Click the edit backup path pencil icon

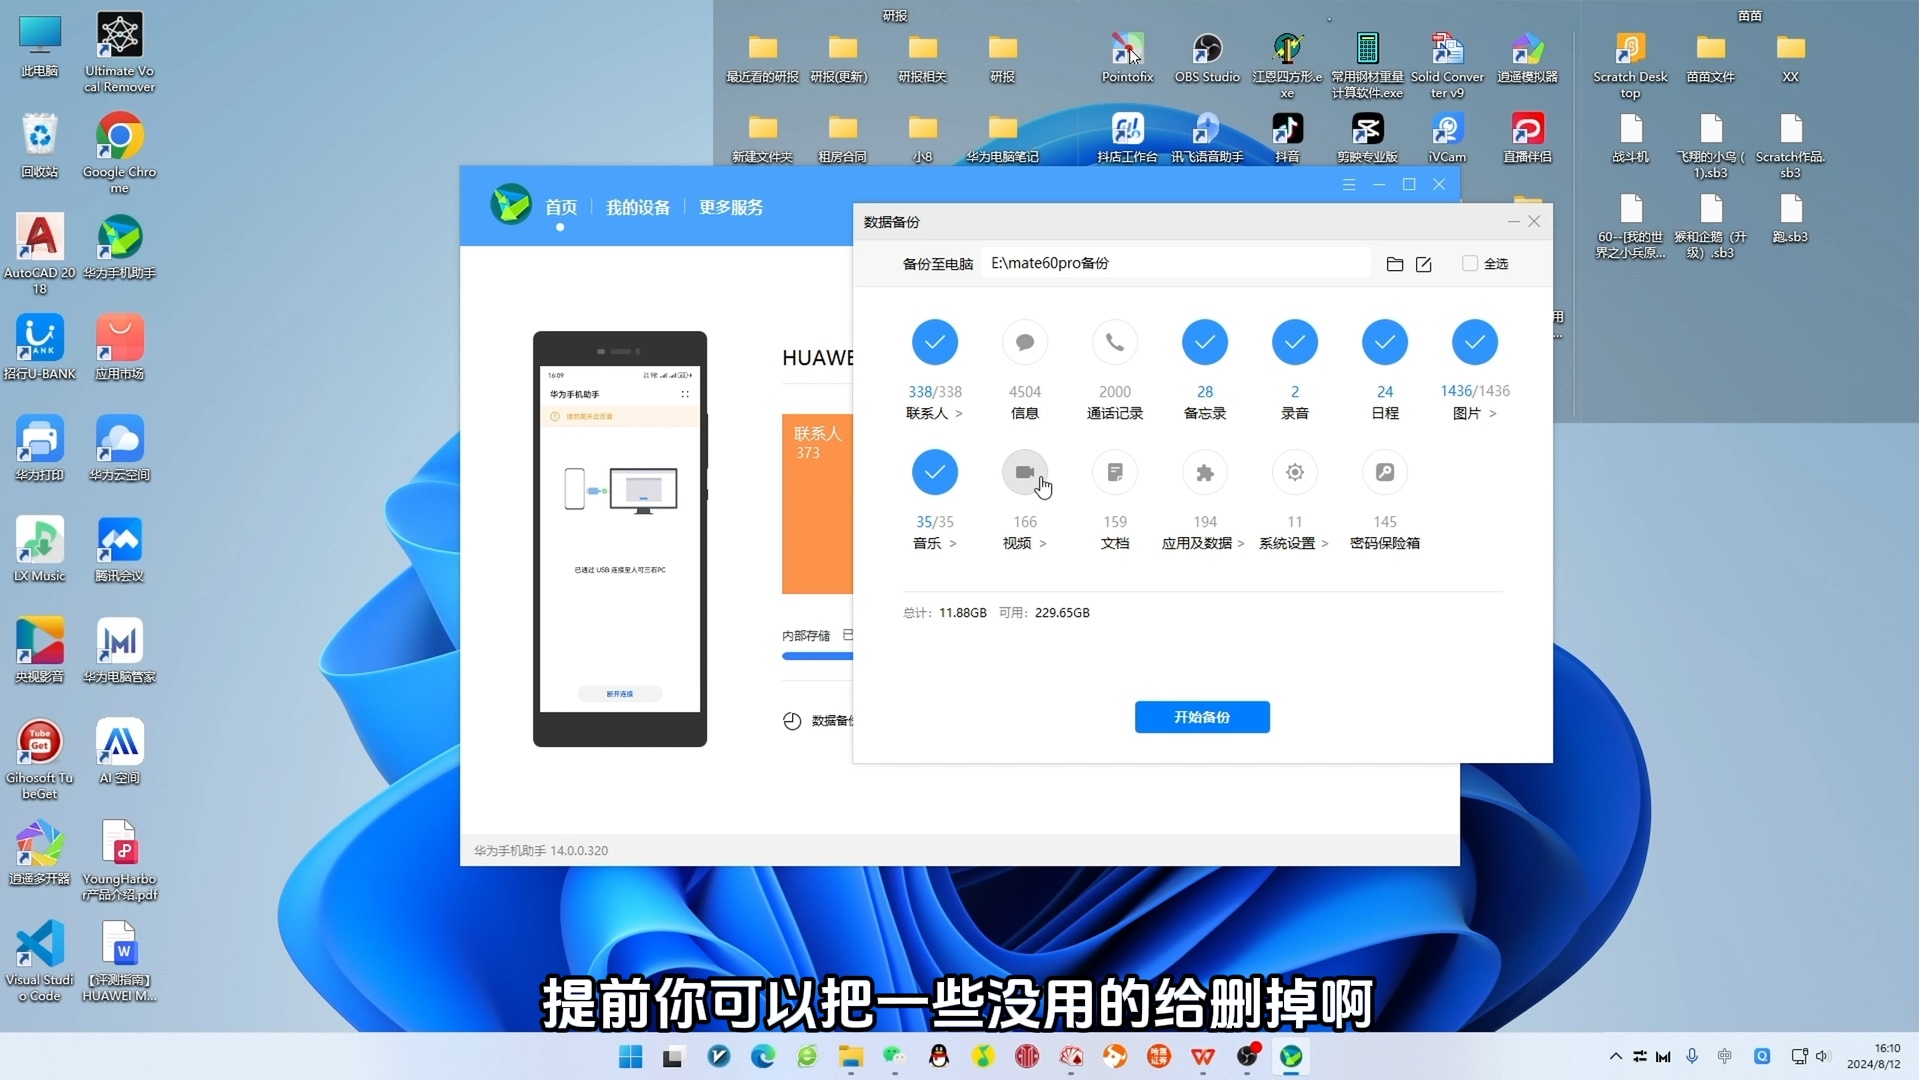pyautogui.click(x=1423, y=264)
